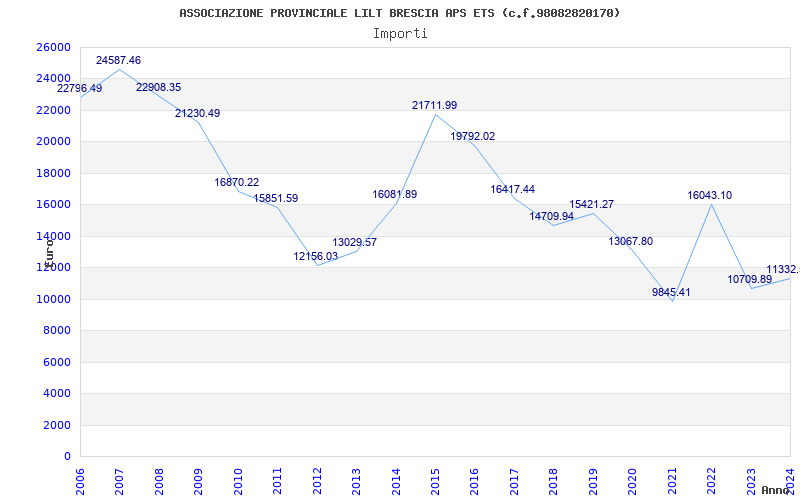Click x-axis year 2019
800x500 pixels.
click(593, 482)
